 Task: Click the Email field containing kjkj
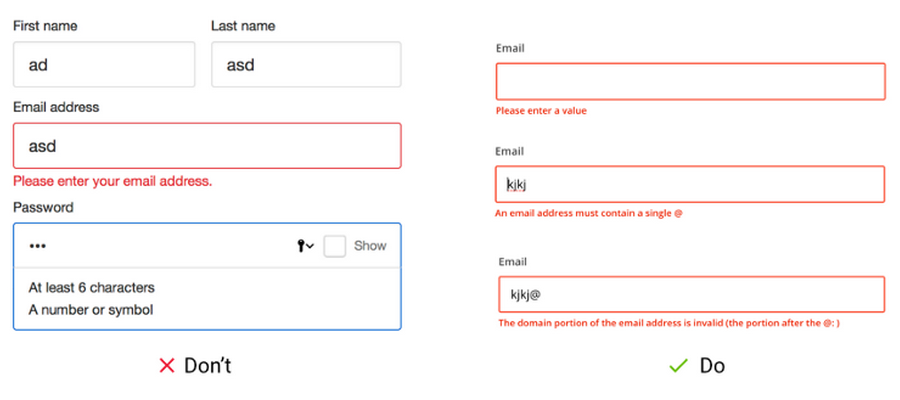pyautogui.click(x=690, y=184)
